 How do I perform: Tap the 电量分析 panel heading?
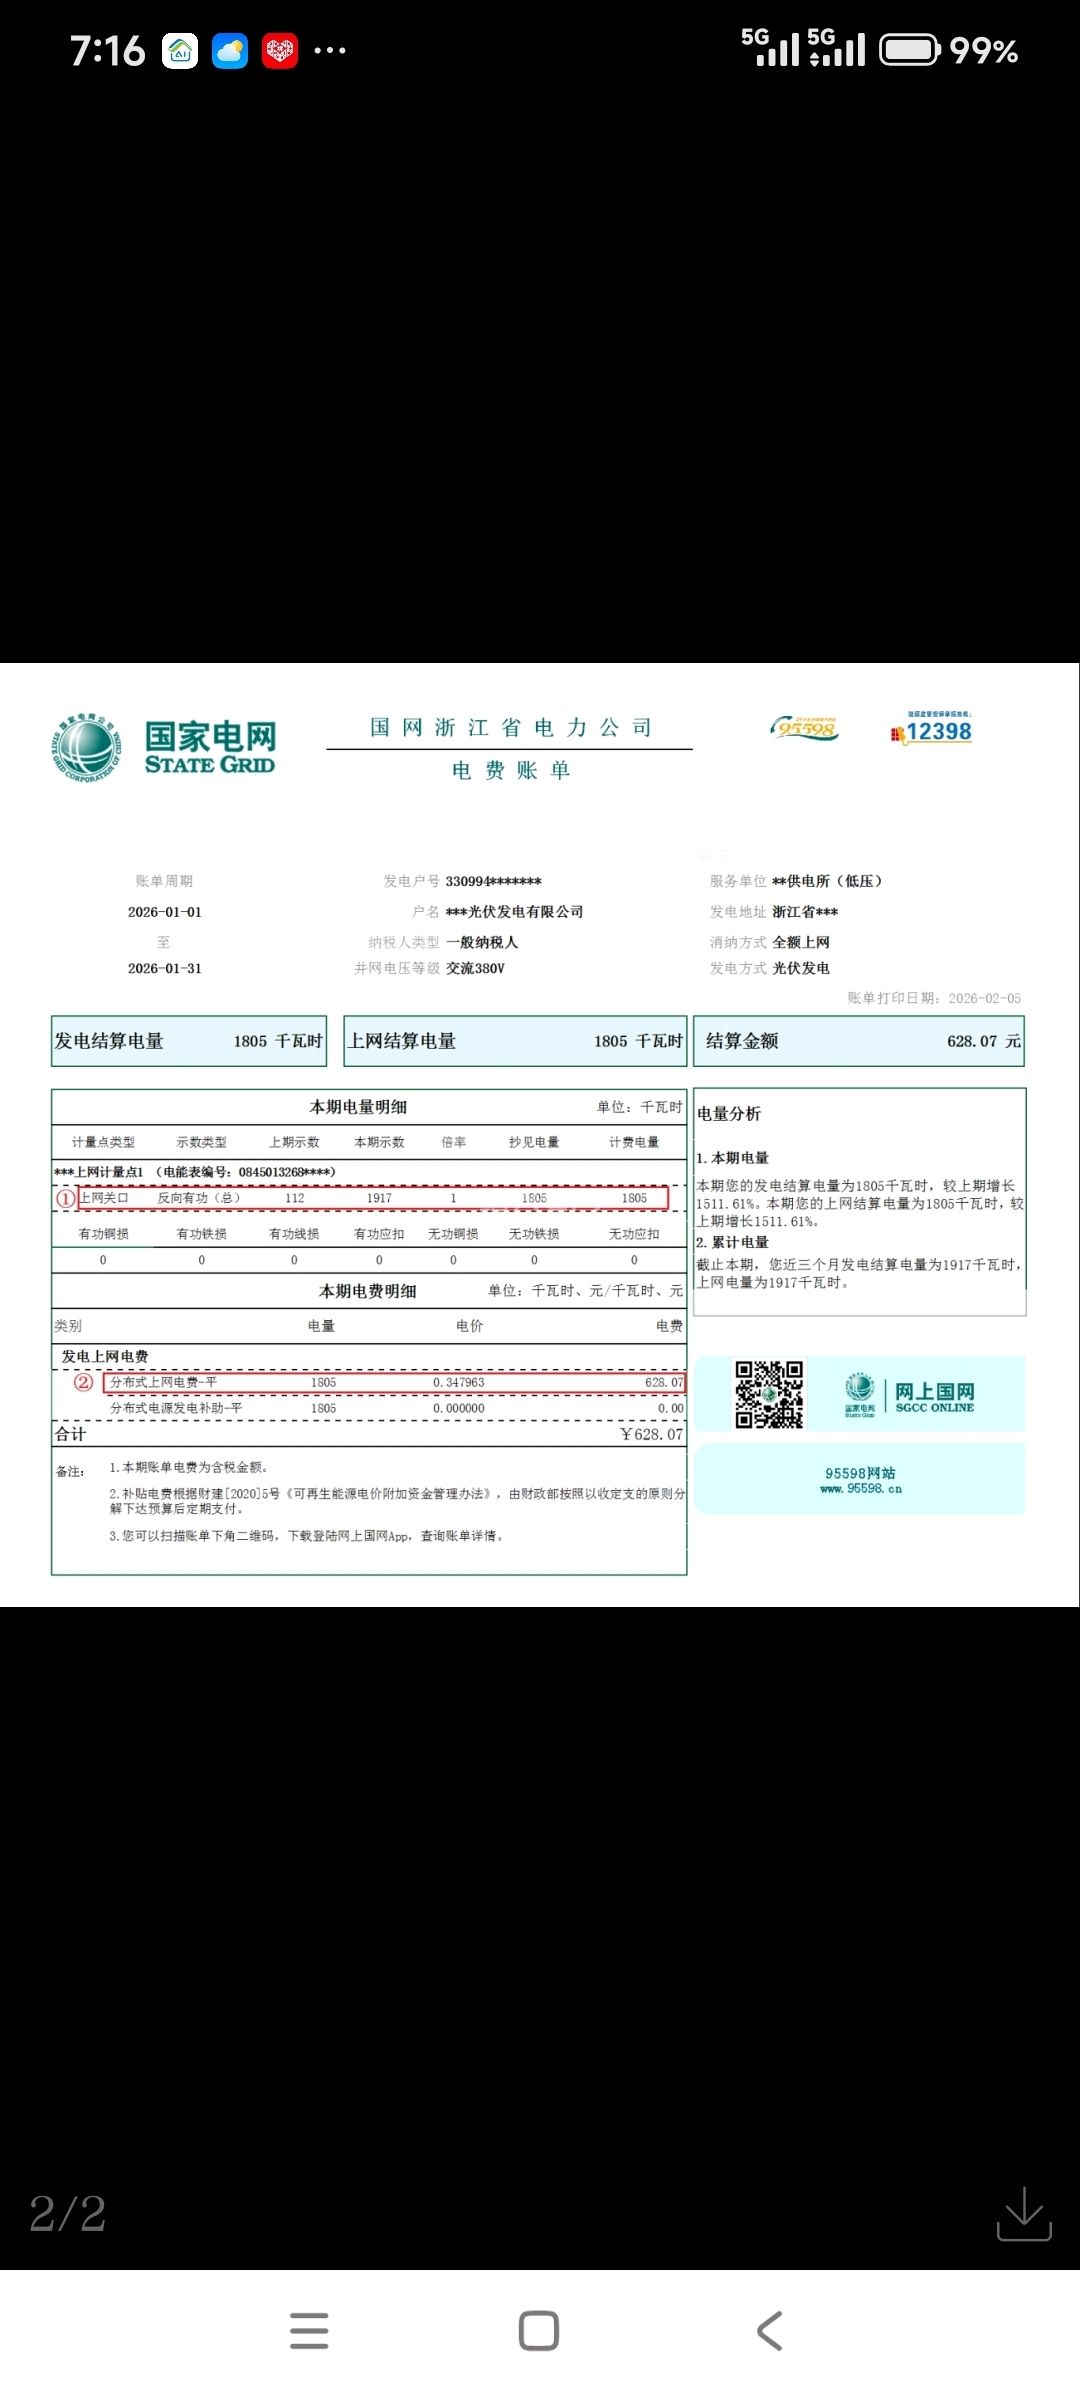click(x=729, y=1114)
